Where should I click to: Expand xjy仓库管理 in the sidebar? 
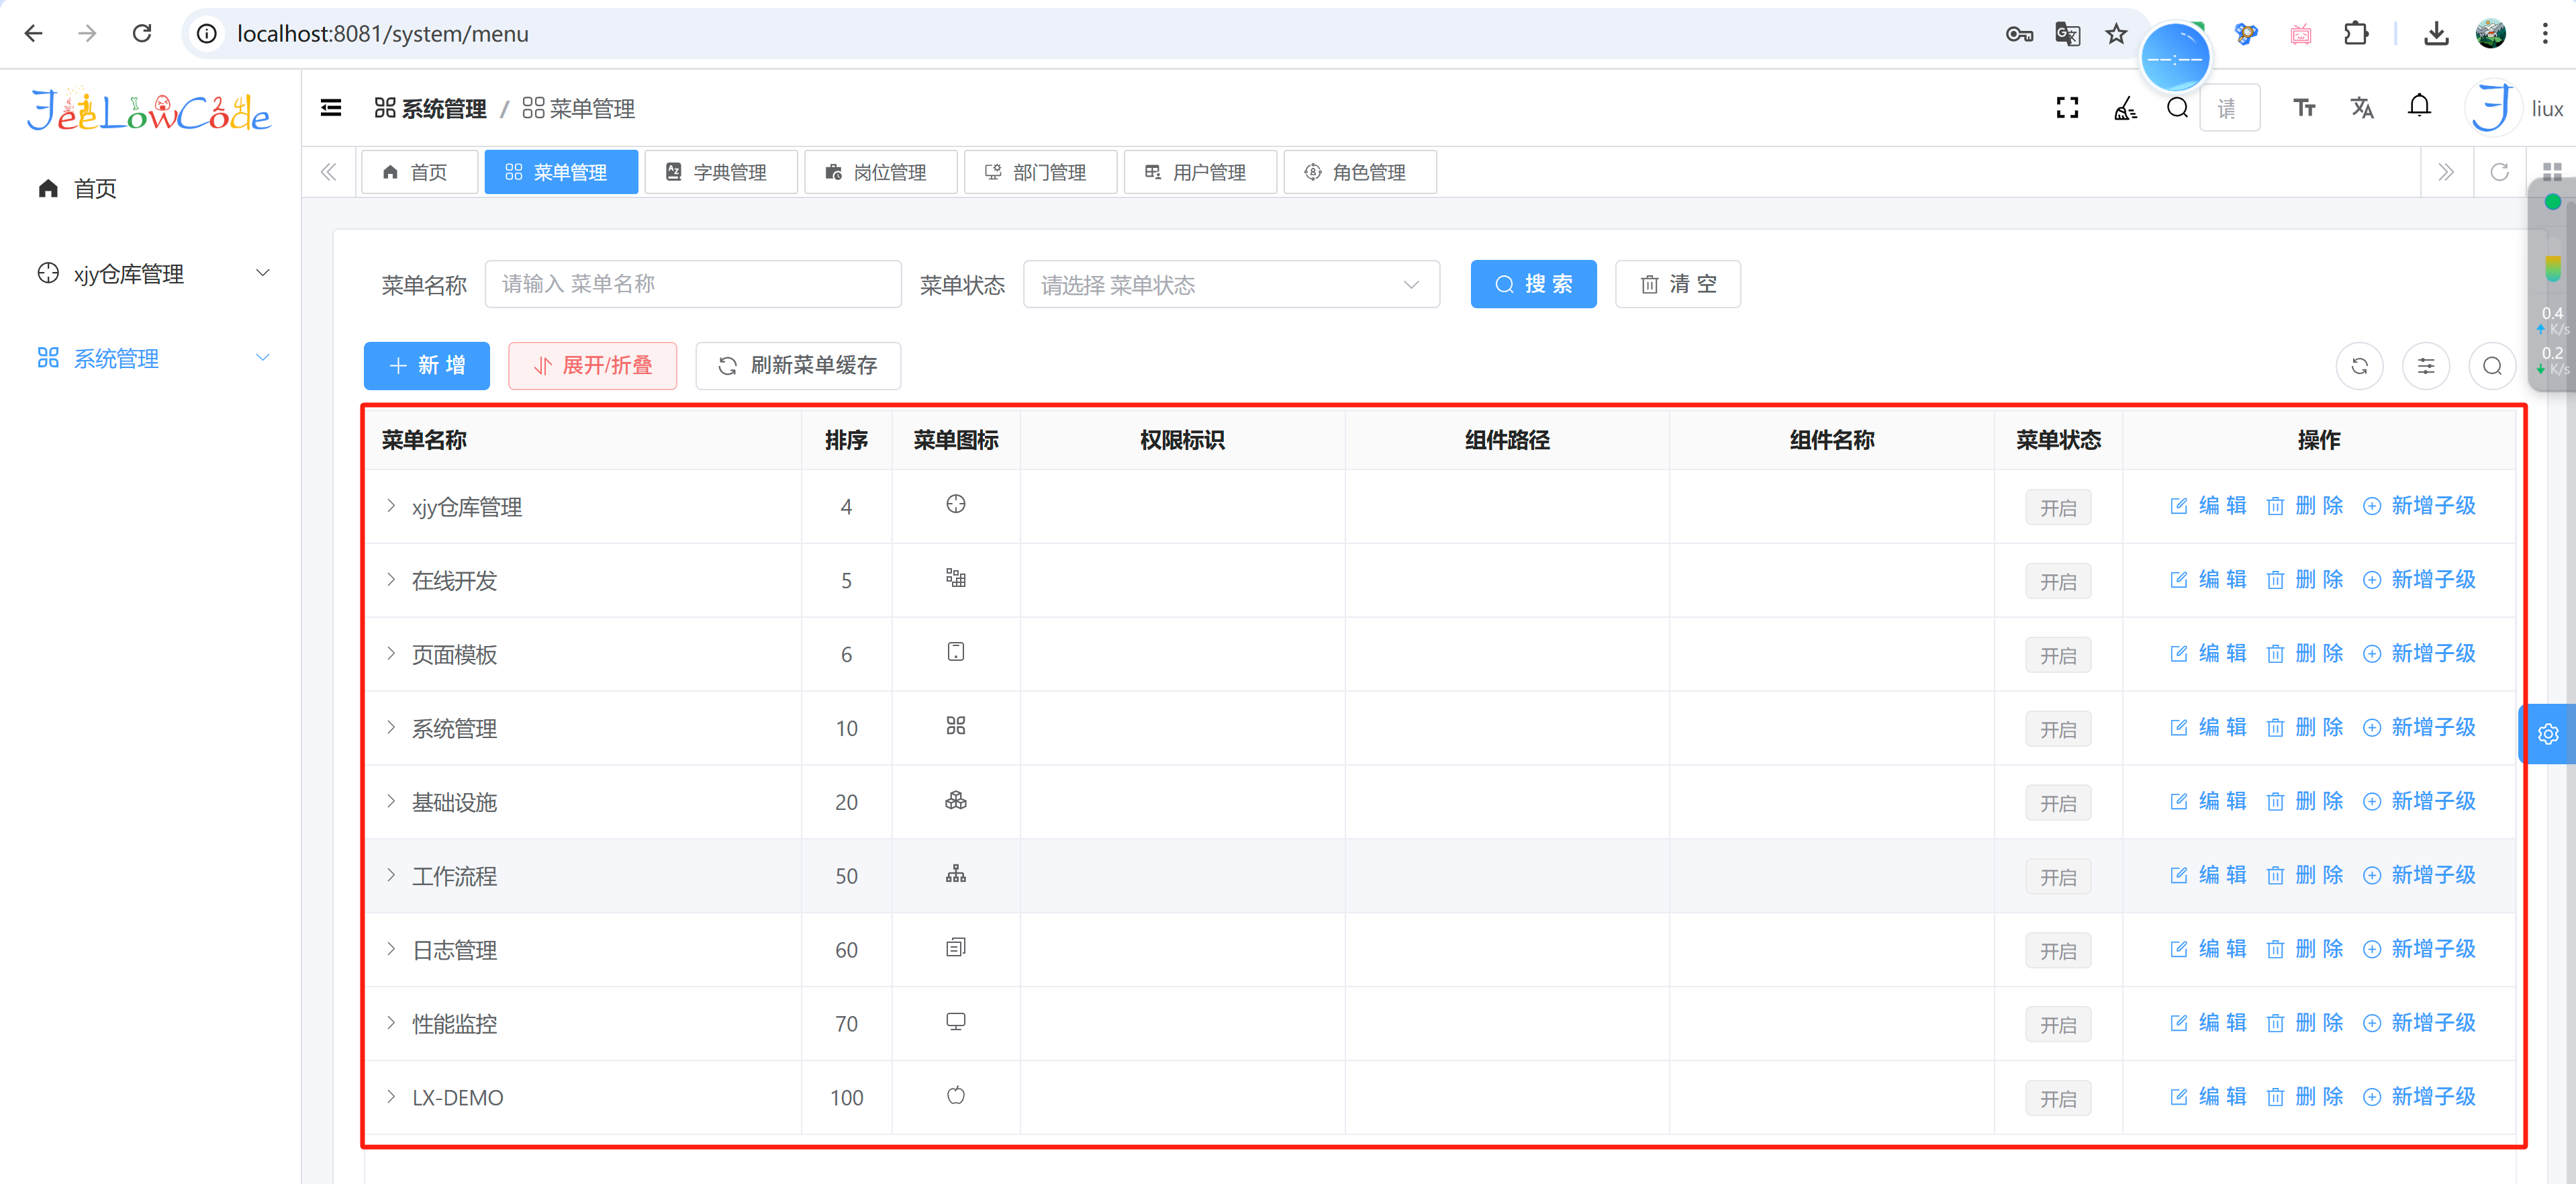point(150,273)
